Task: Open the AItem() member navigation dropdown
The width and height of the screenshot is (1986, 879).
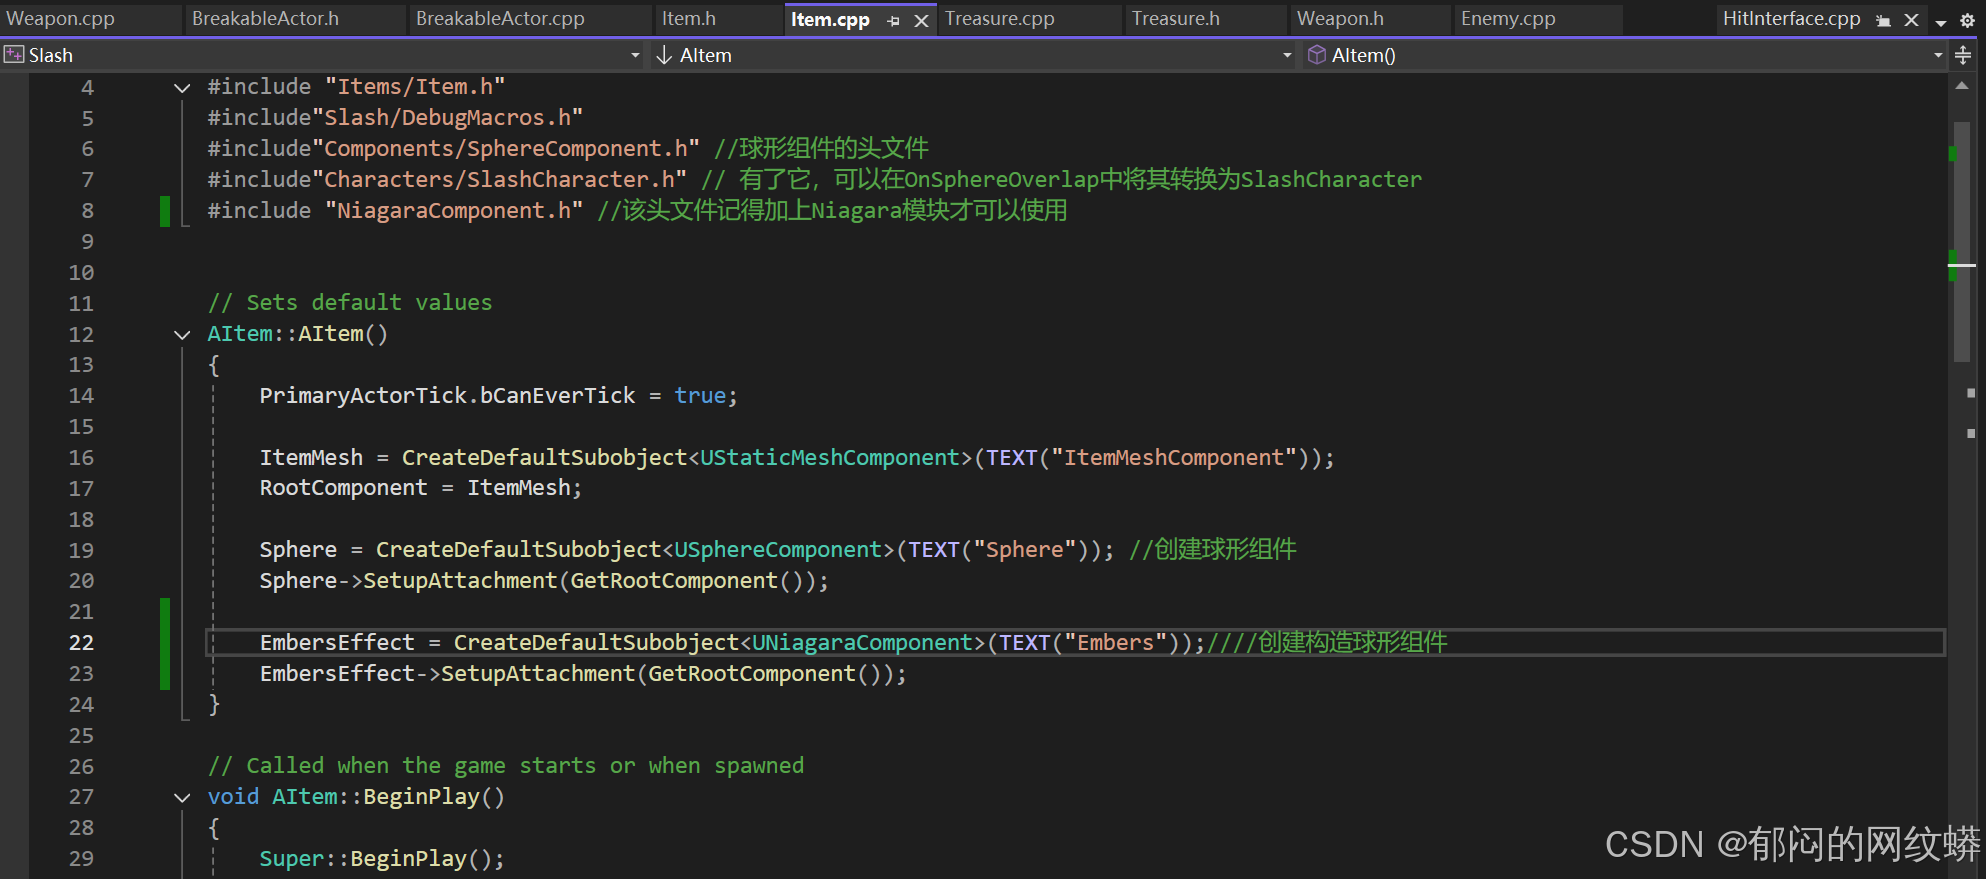Action: [x=1938, y=55]
